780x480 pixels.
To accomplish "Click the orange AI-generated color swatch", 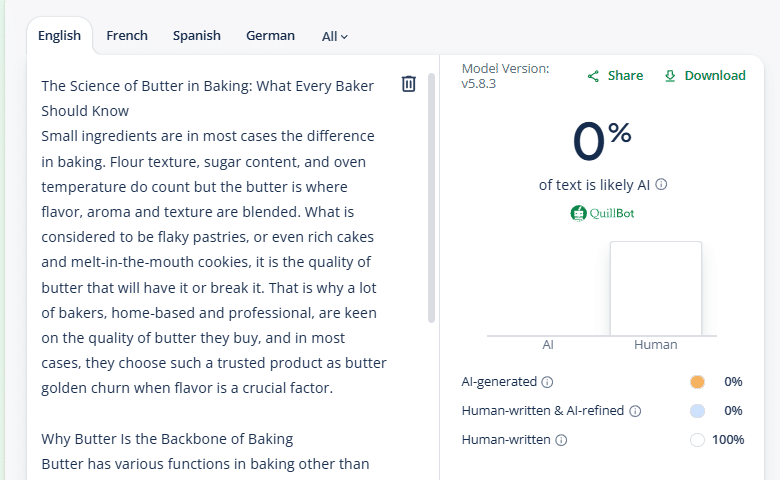I will (x=697, y=382).
